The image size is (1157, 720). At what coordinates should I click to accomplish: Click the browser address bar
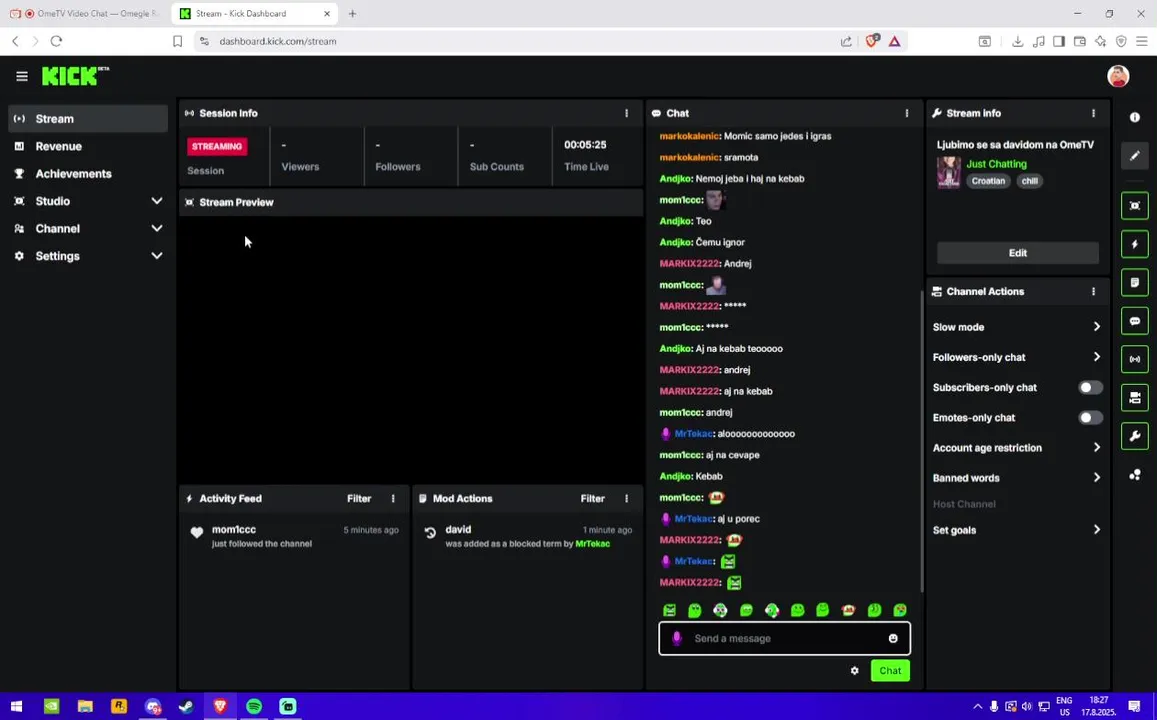click(x=517, y=41)
